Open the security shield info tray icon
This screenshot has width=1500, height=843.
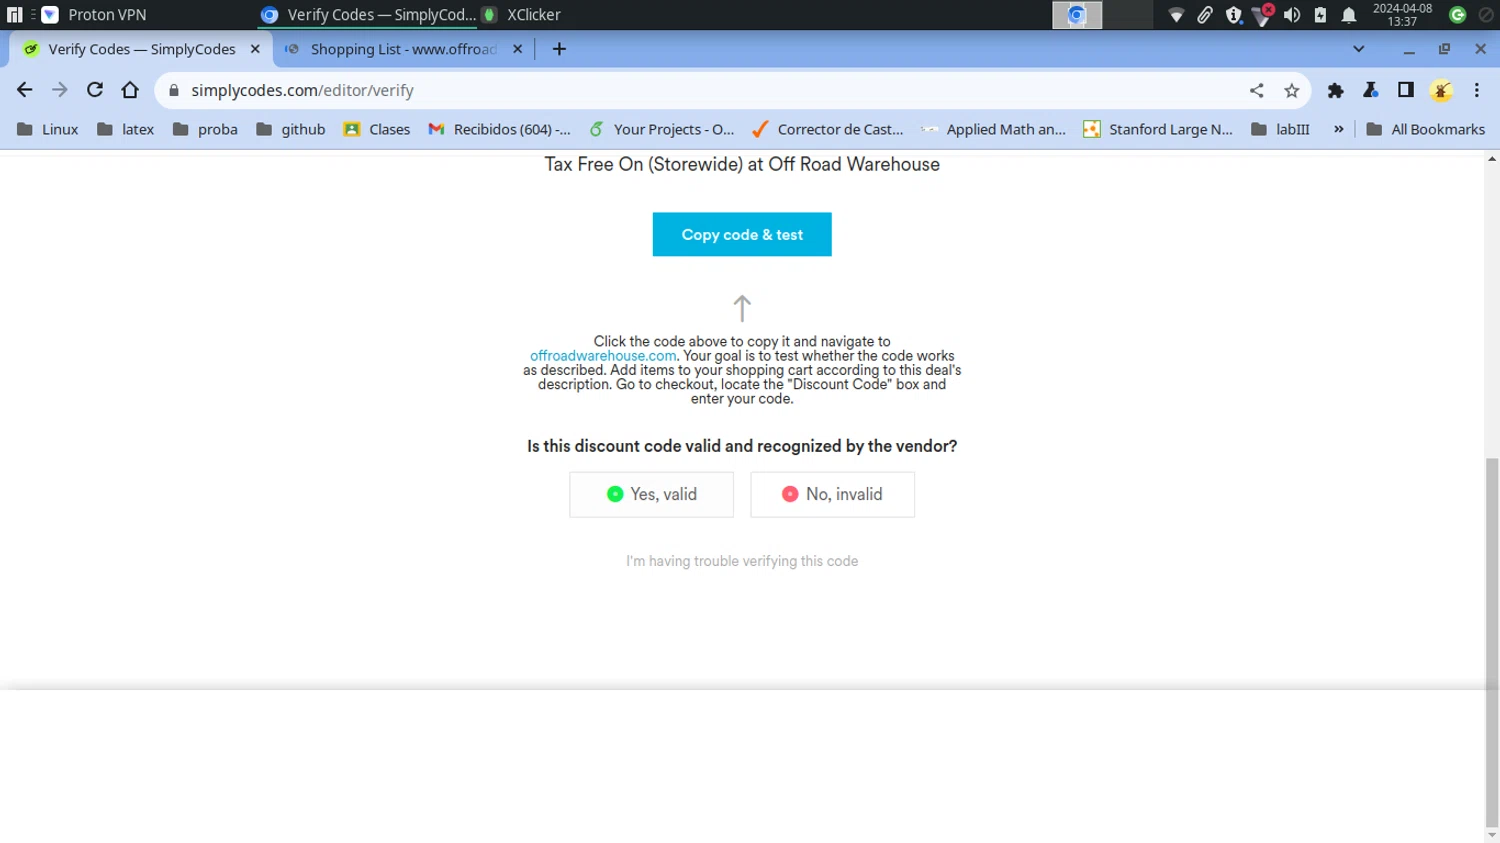(x=1234, y=15)
